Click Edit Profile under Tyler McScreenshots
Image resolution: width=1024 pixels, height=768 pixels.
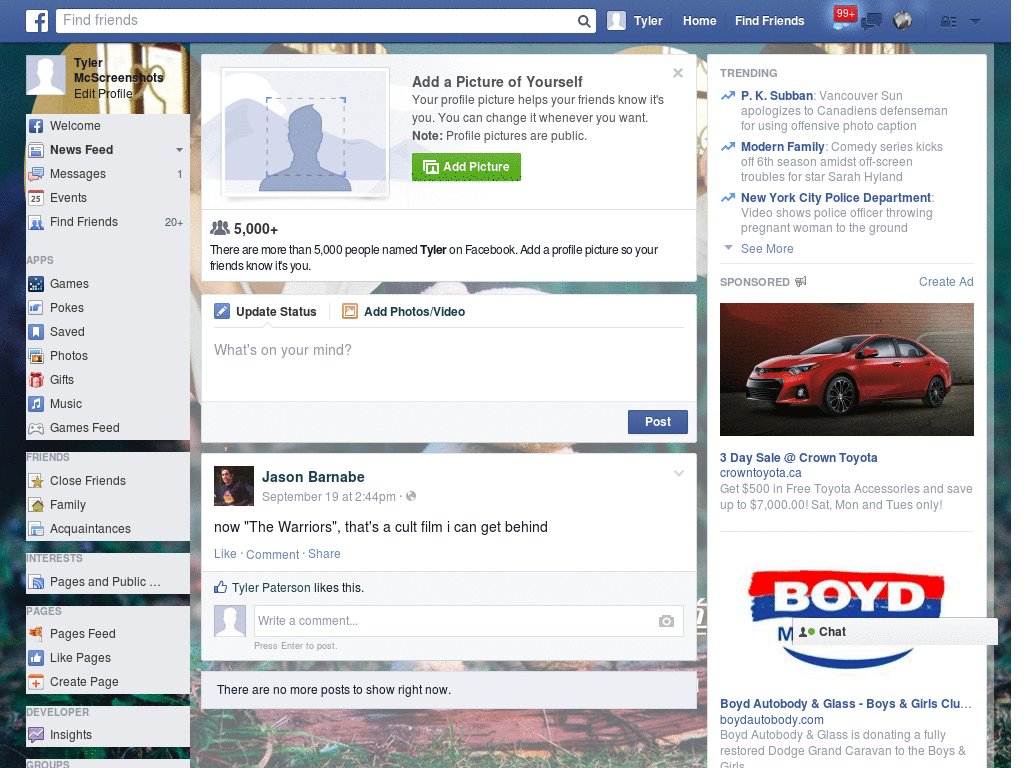(x=103, y=93)
